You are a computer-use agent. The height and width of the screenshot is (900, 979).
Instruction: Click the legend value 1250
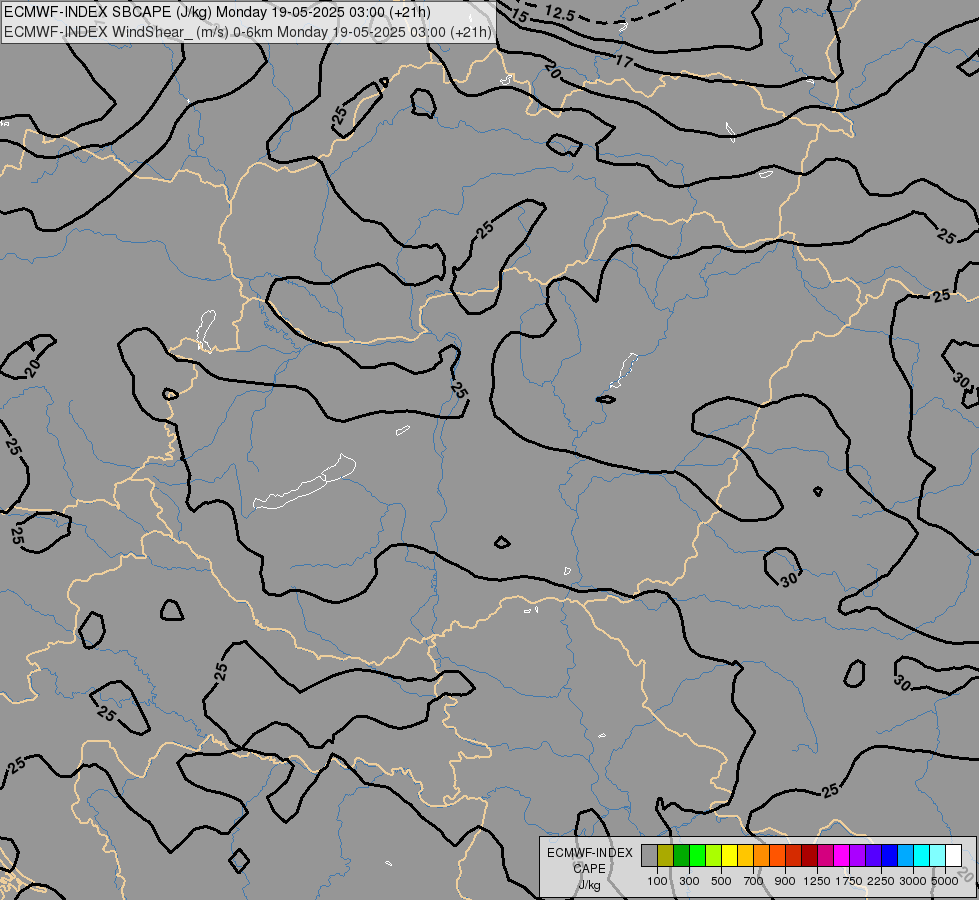coord(817,881)
